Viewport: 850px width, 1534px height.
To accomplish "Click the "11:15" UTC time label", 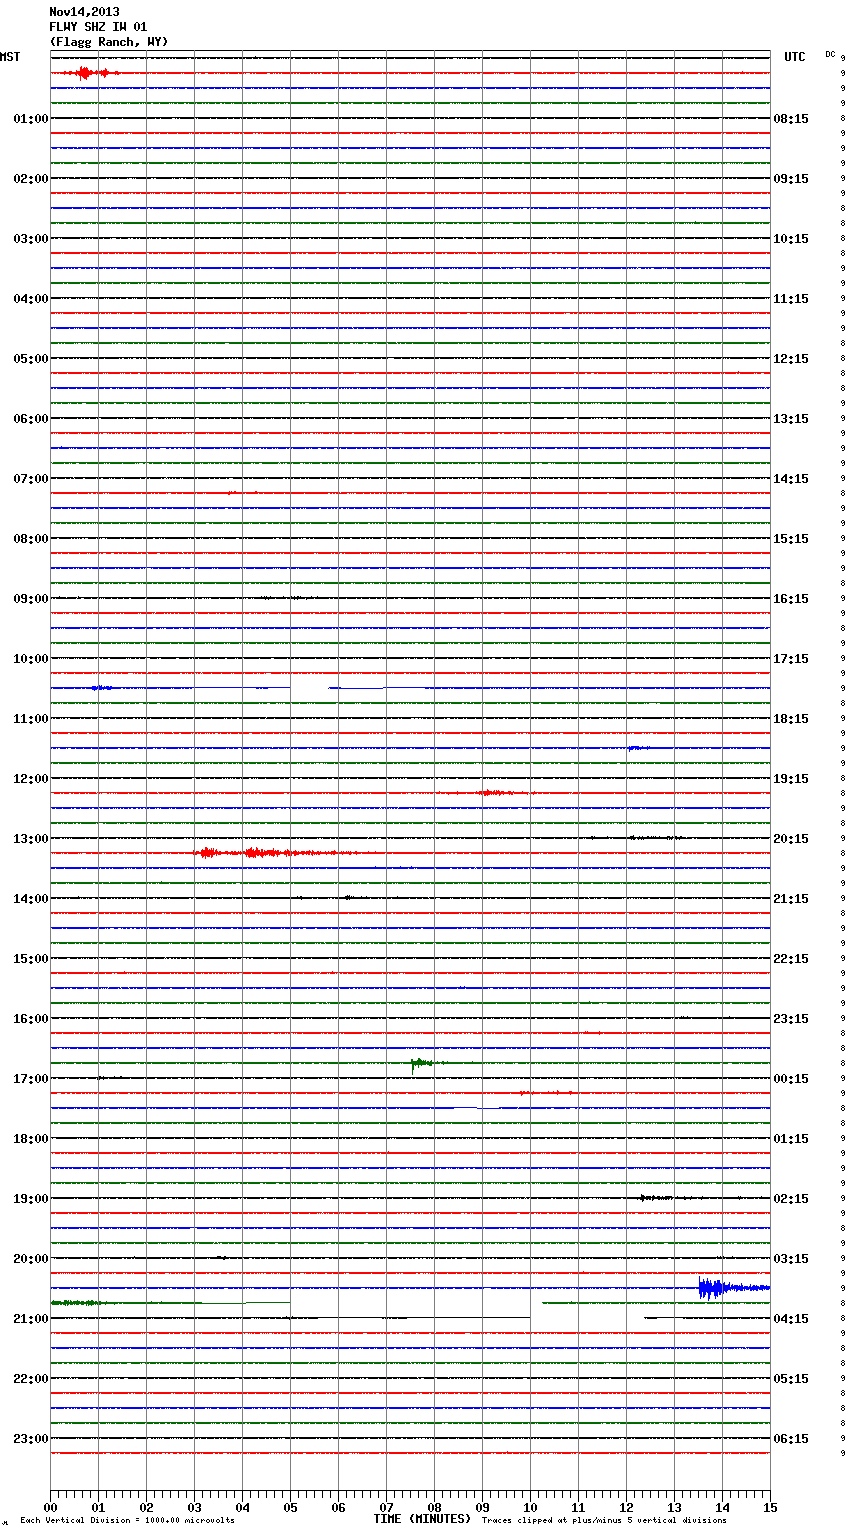I will click(791, 299).
